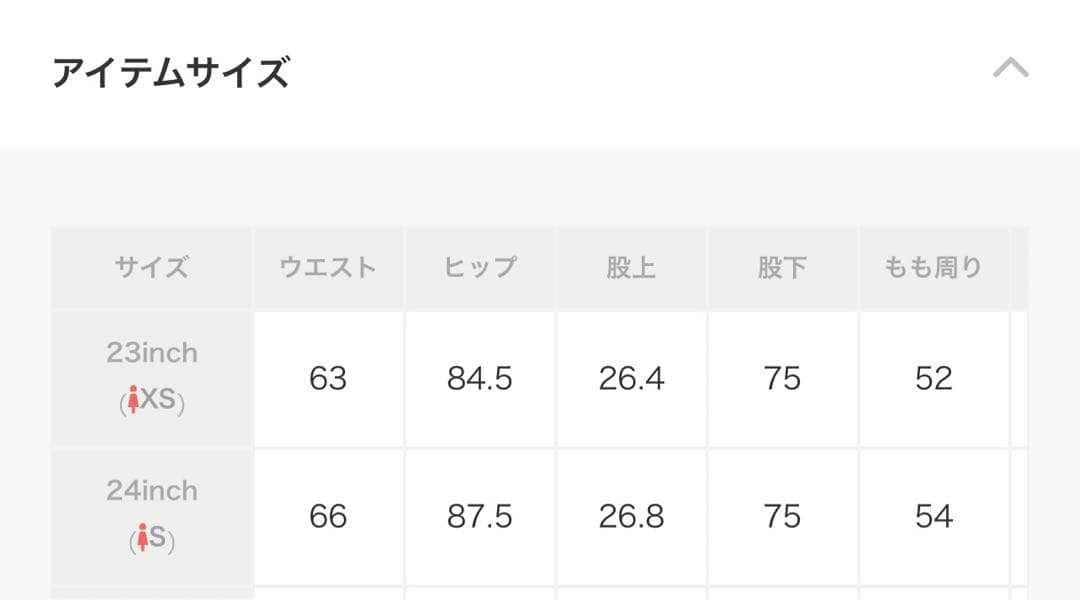
Task: Select the サイズ column header
Action: tap(152, 267)
